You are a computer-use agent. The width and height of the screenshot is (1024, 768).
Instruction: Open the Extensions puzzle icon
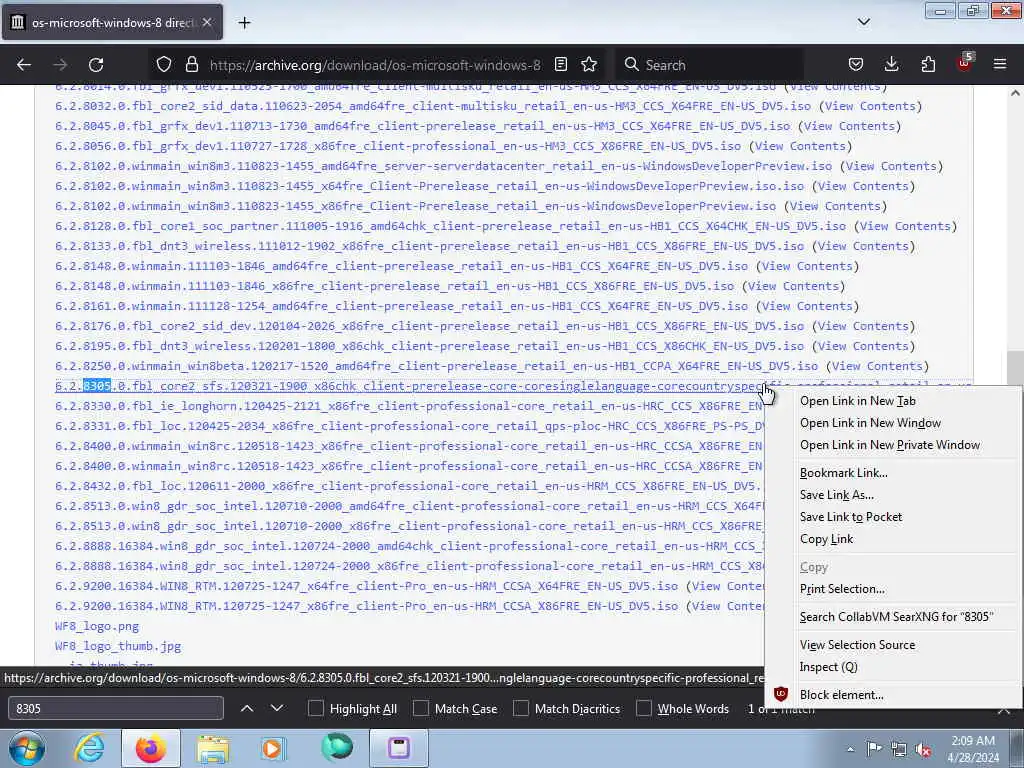point(928,65)
